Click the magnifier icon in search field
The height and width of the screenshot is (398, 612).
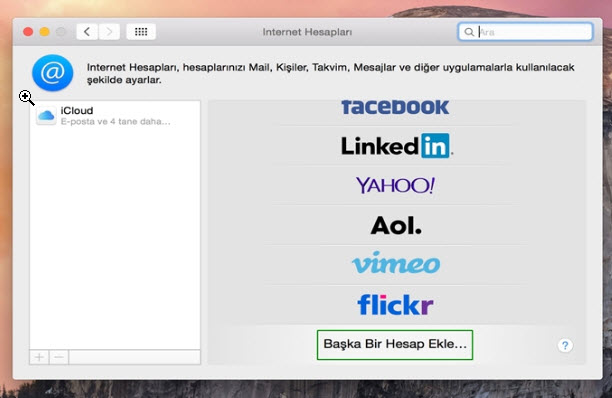click(x=469, y=32)
